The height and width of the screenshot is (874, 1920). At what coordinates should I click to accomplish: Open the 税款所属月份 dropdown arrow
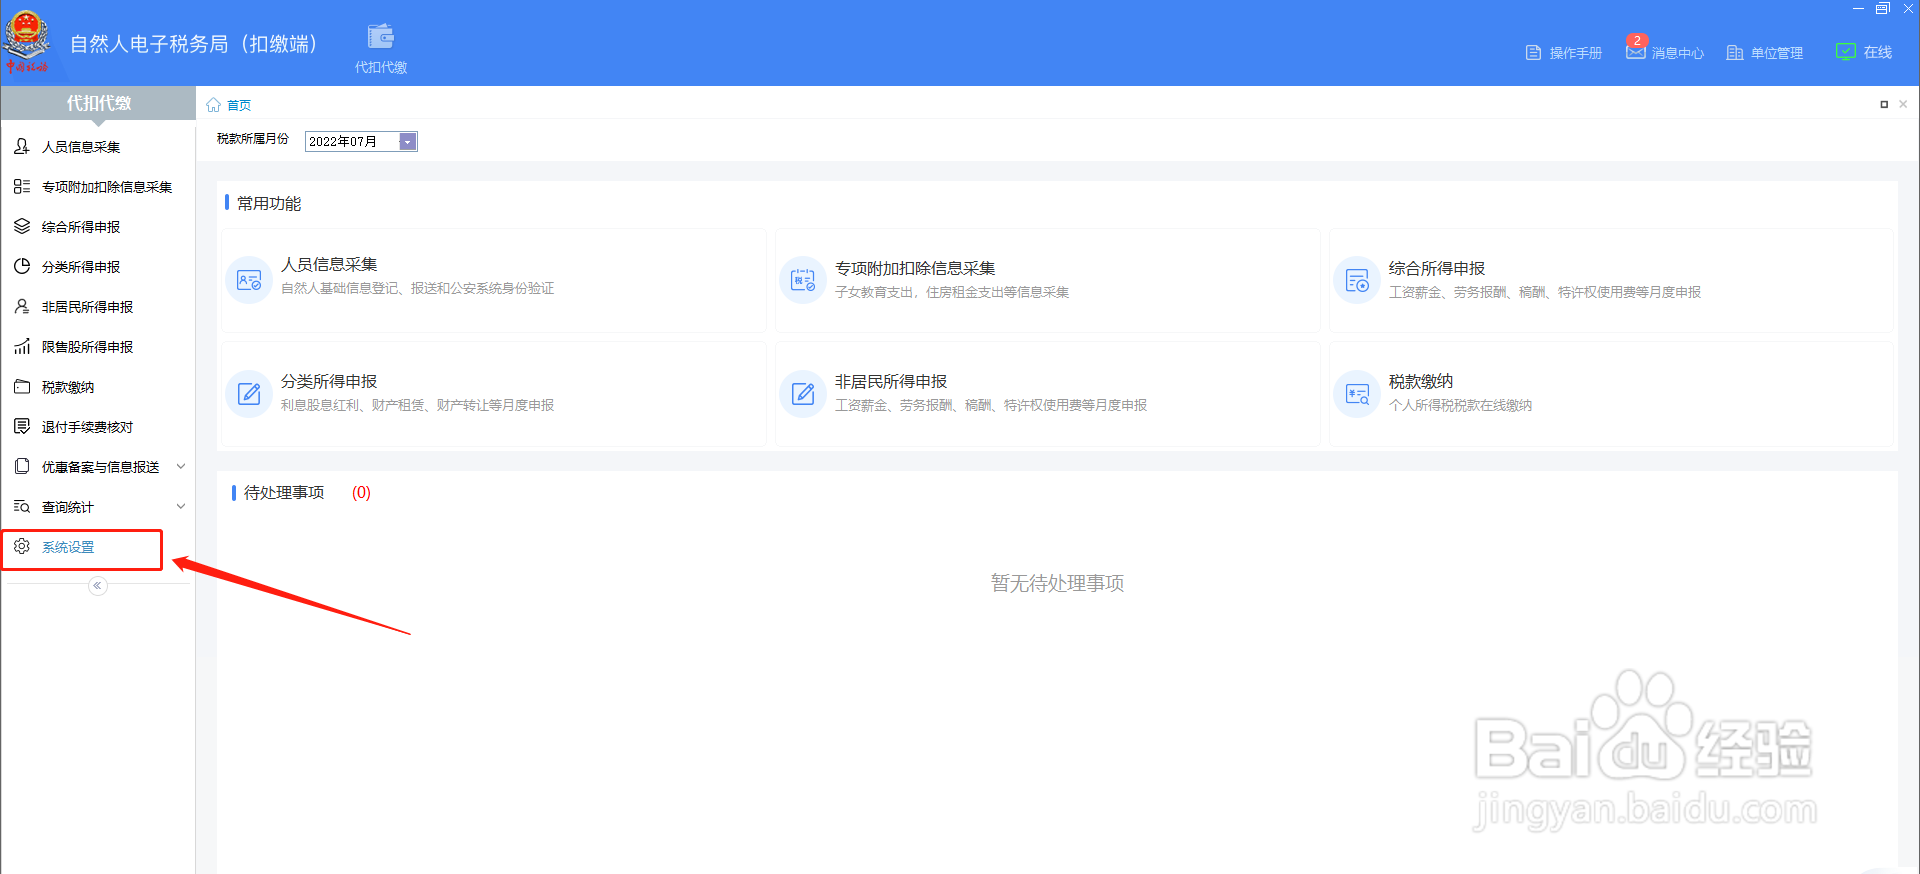(408, 142)
